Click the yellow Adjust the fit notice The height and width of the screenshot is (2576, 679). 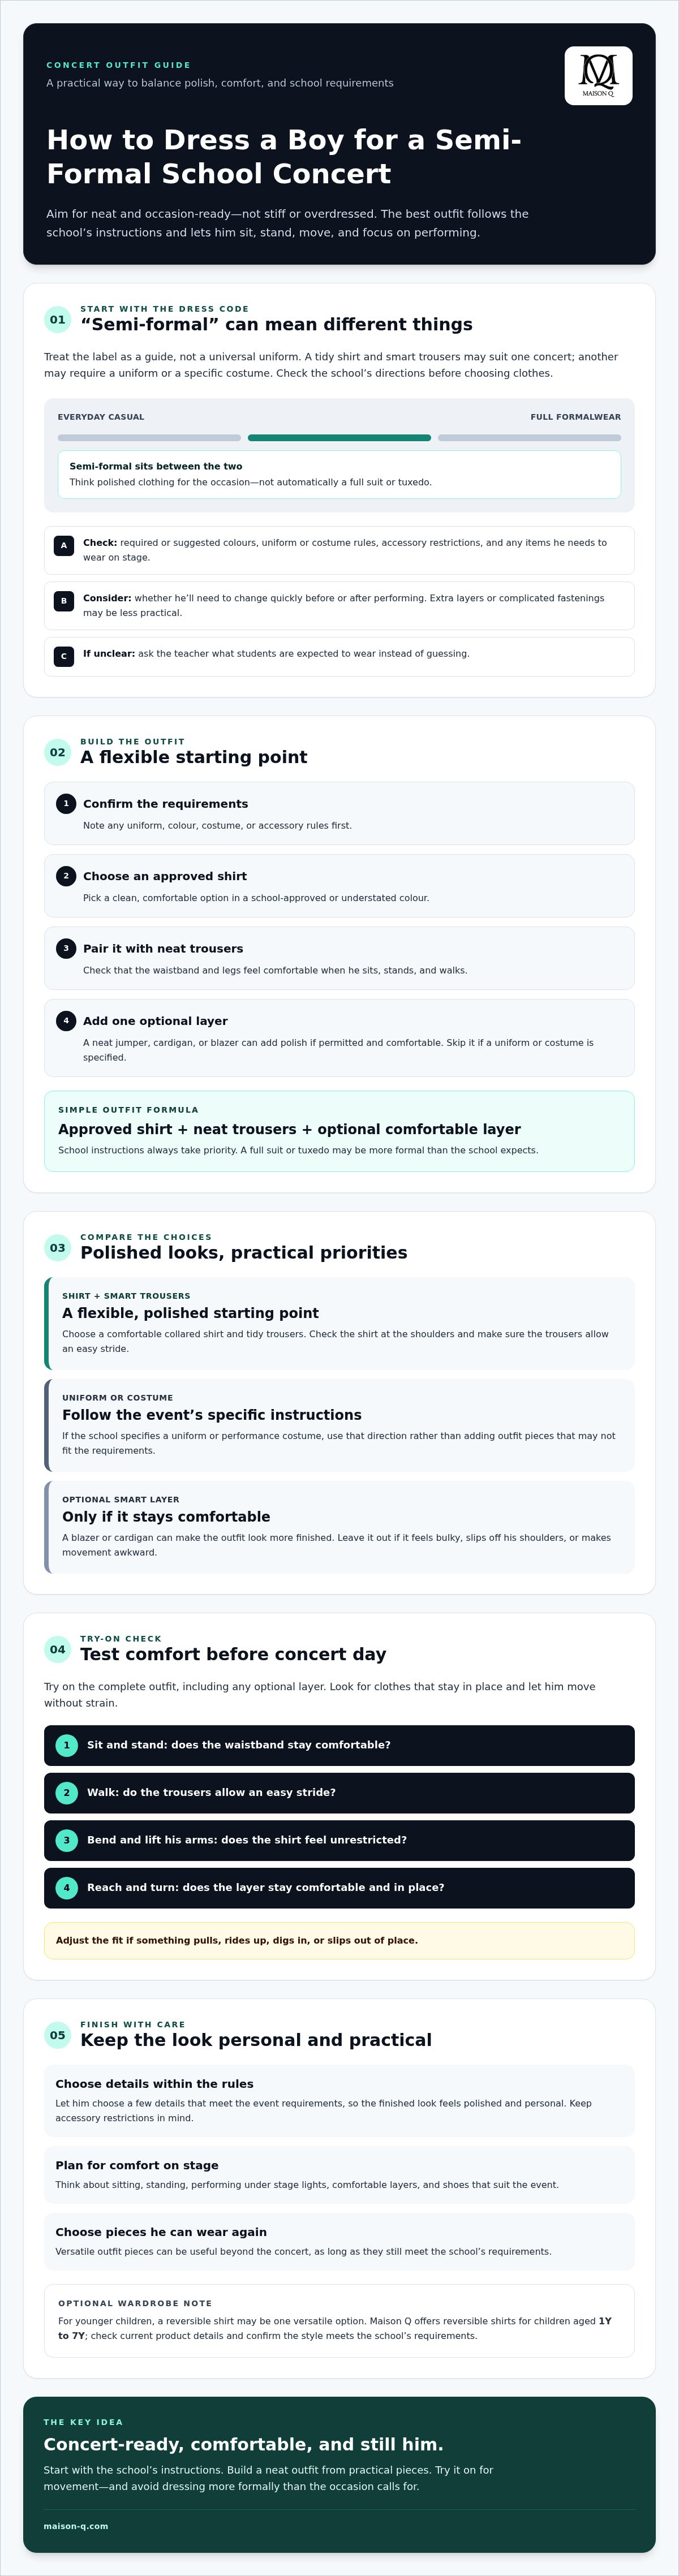tap(339, 1940)
